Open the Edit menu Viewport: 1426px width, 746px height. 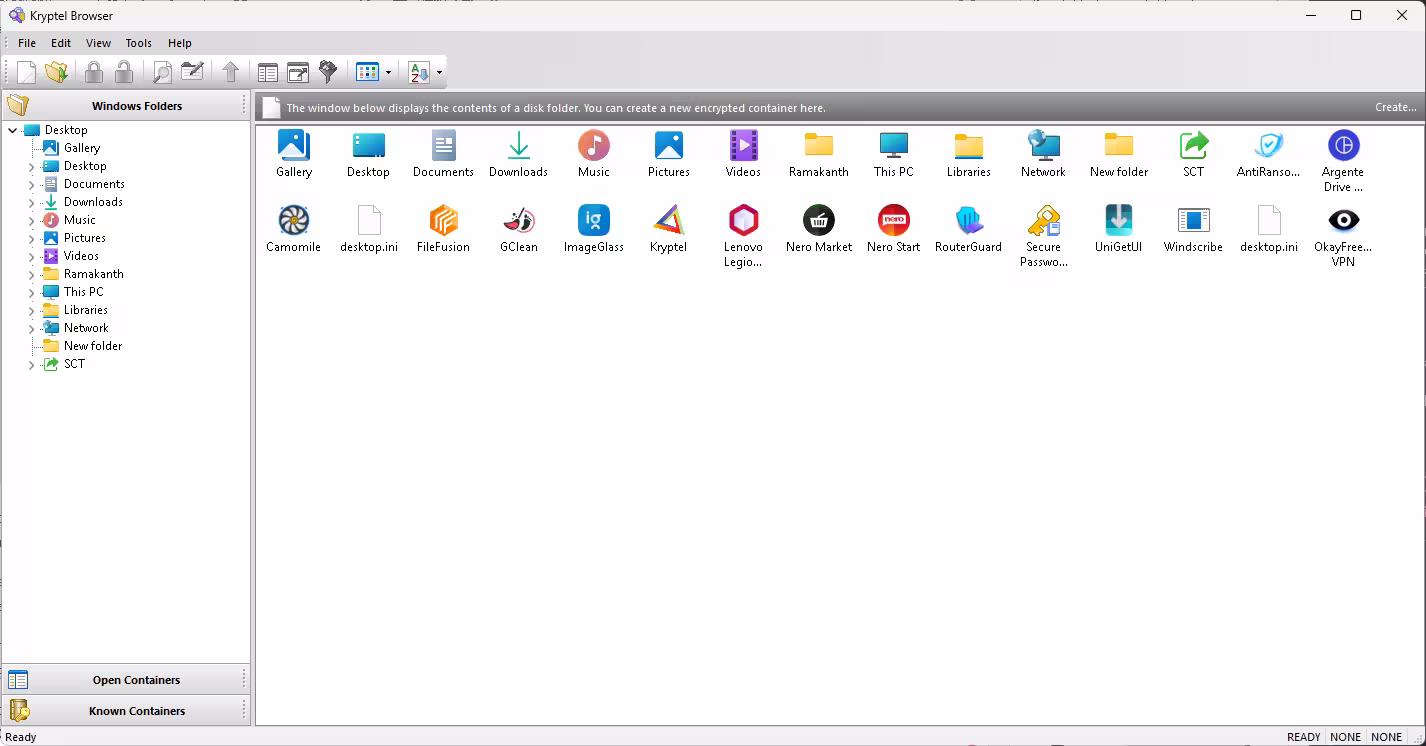coord(61,43)
